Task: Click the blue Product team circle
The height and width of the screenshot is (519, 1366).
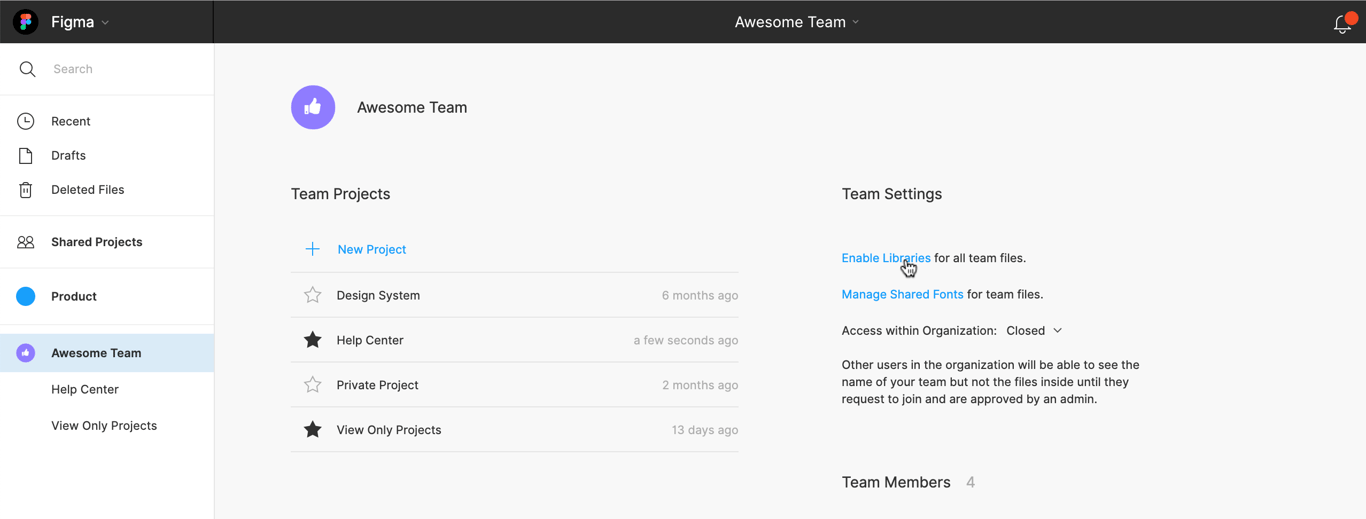Action: 26,296
